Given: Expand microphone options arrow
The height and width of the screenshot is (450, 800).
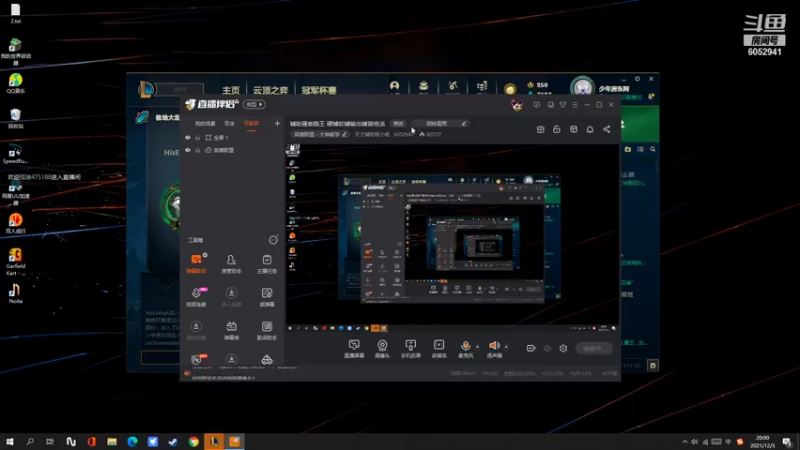Looking at the screenshot, I should click(x=478, y=347).
